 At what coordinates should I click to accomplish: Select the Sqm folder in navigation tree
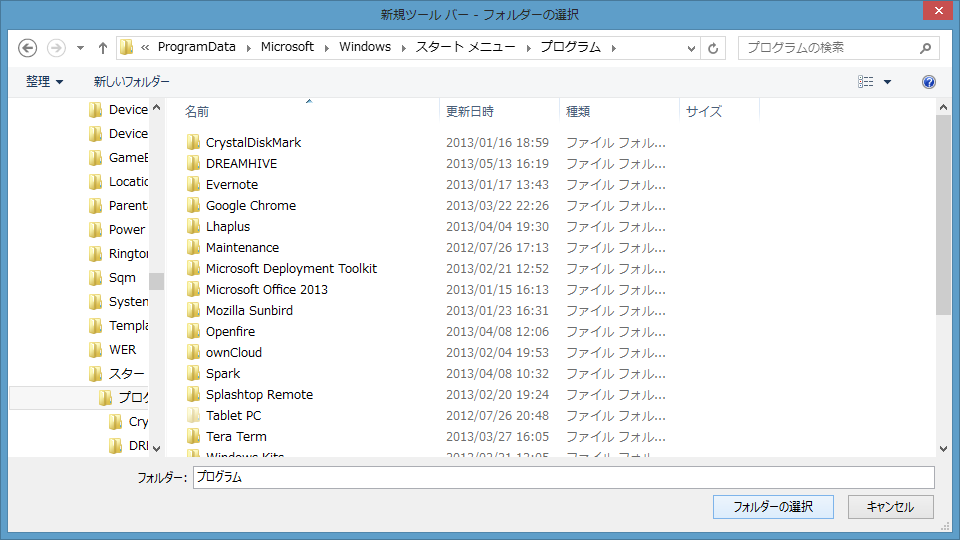pos(113,277)
